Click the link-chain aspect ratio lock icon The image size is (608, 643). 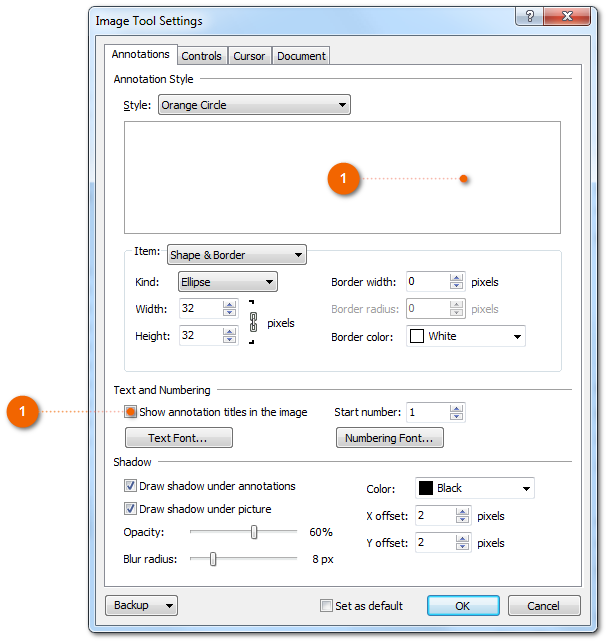tap(253, 322)
